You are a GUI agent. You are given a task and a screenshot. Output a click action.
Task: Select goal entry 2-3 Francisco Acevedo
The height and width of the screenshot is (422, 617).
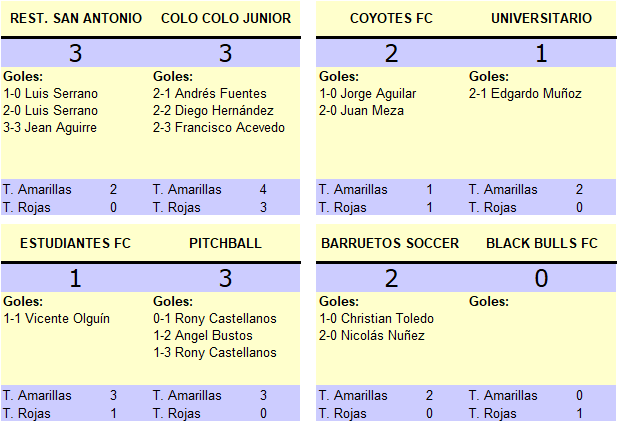pos(219,128)
